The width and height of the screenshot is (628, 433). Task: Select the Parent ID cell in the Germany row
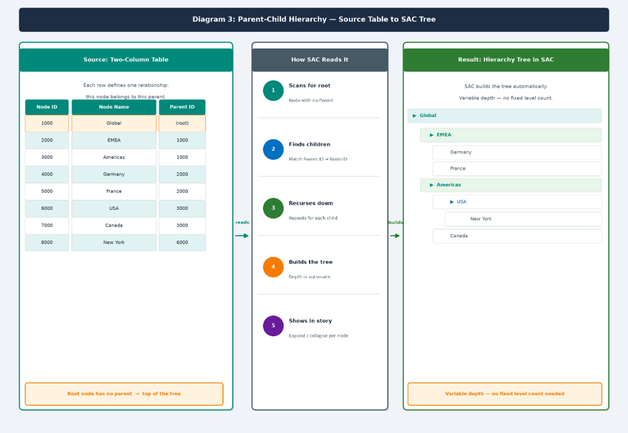pyautogui.click(x=182, y=175)
